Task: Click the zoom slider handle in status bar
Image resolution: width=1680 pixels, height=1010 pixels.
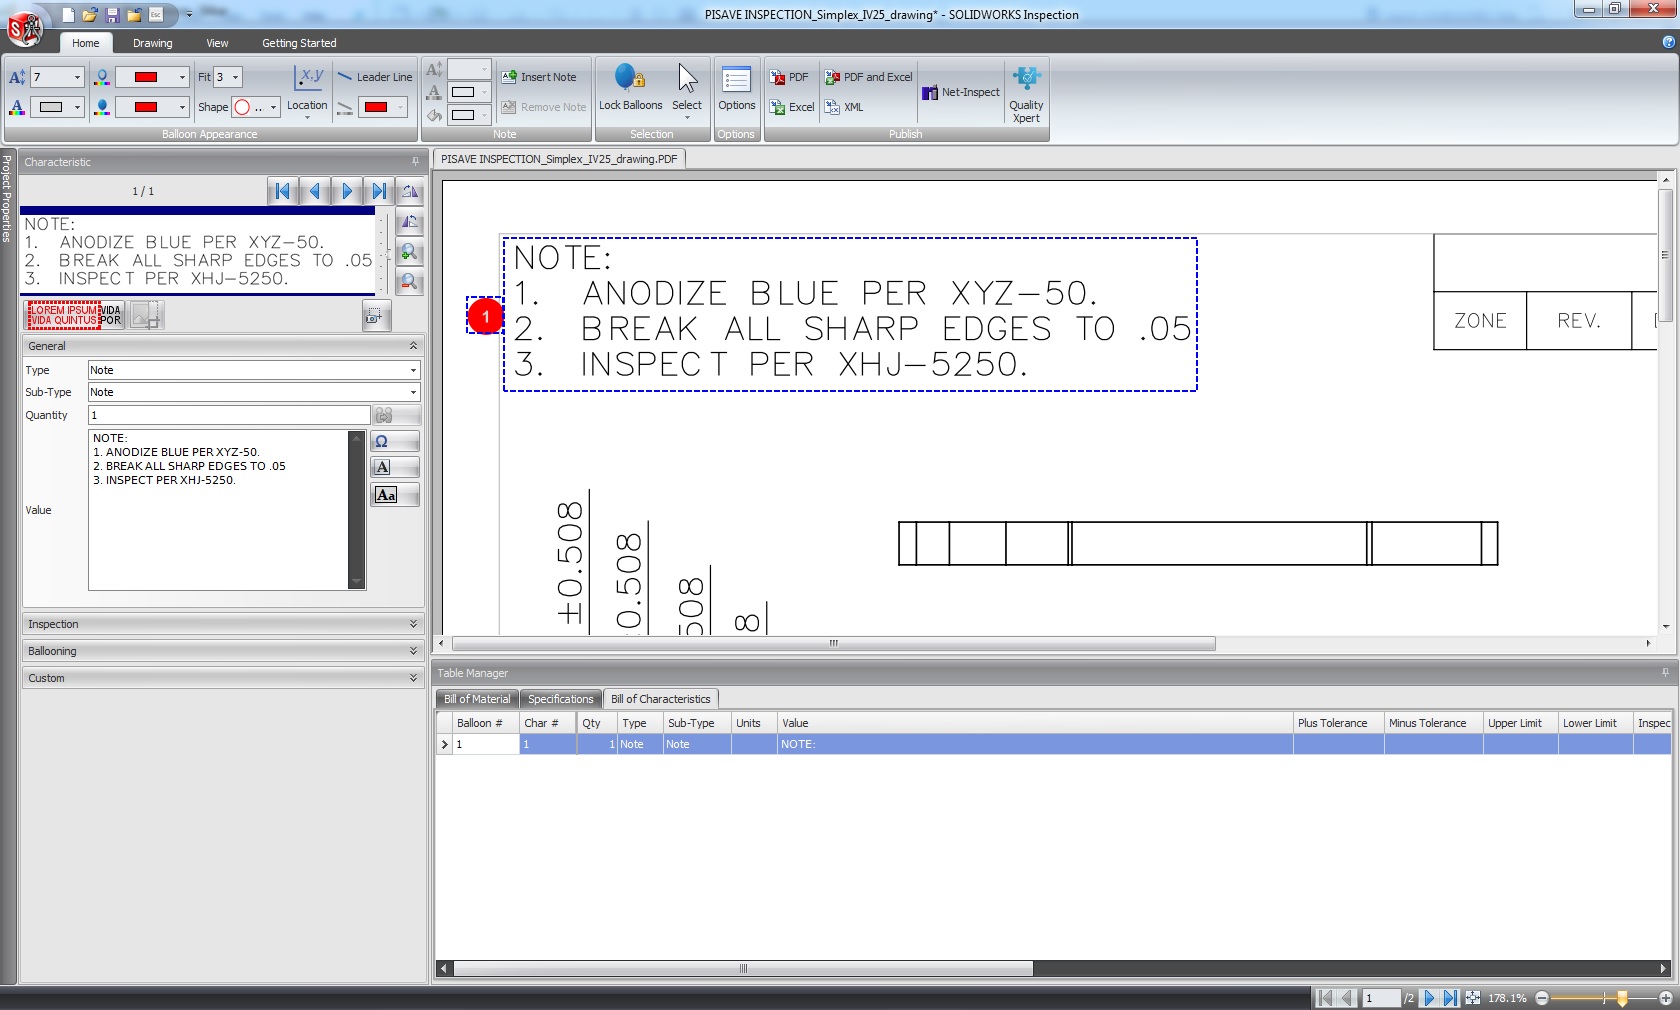Action: coord(1622,998)
